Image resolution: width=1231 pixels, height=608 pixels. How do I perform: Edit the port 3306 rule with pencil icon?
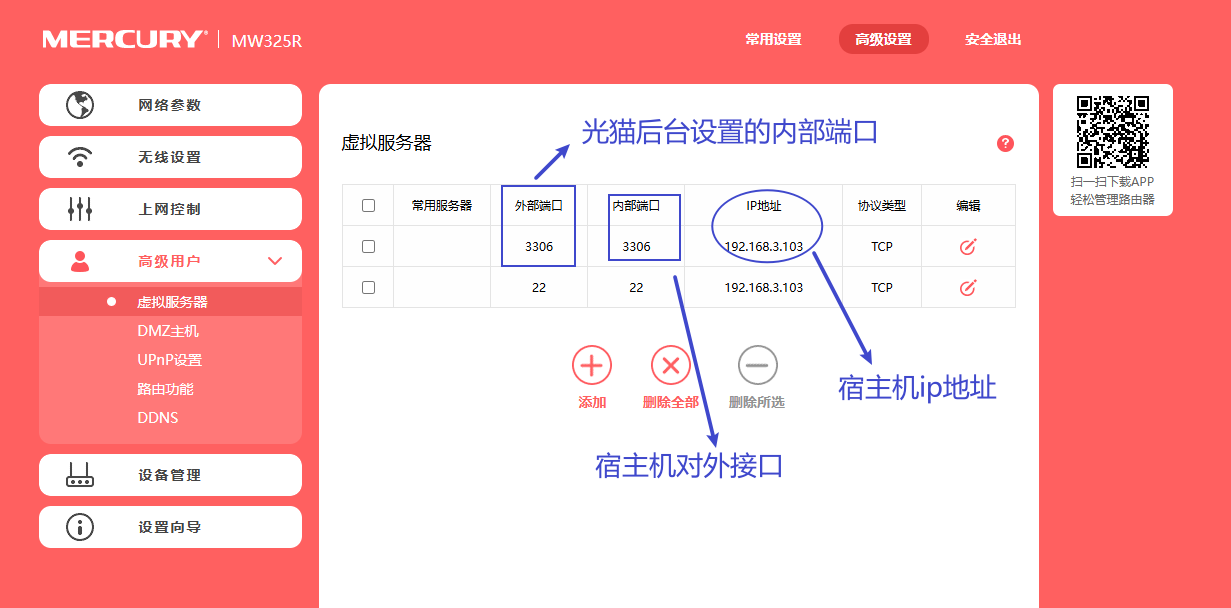tap(967, 247)
